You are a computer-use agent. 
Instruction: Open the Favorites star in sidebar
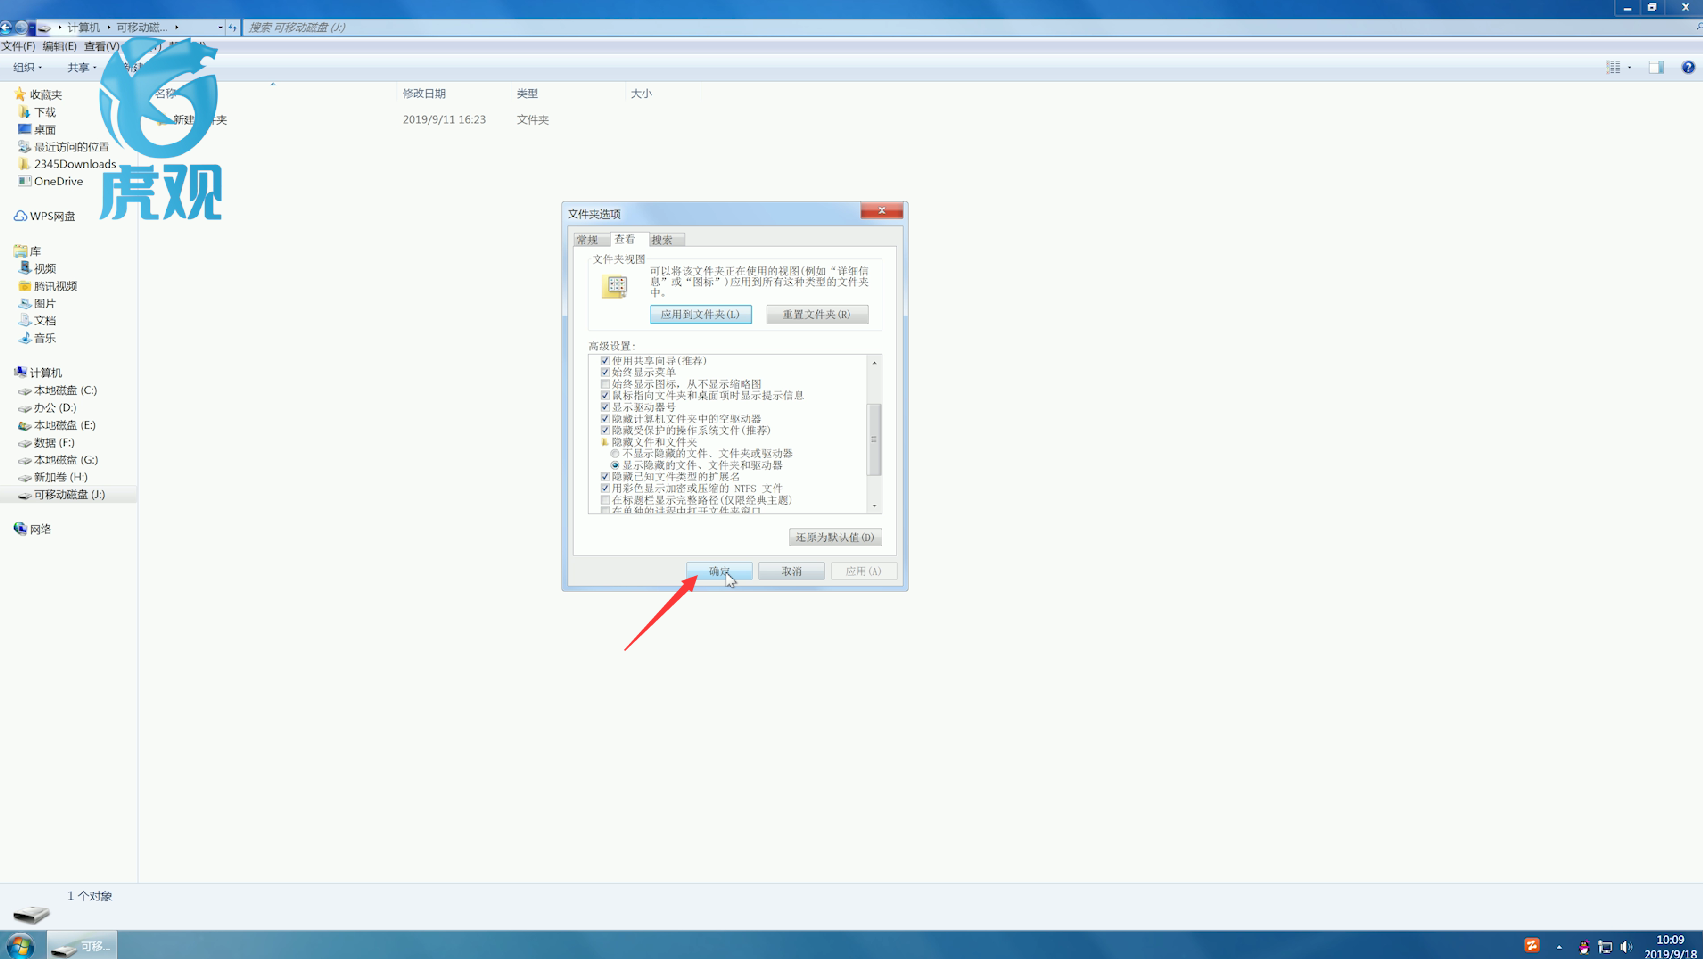(20, 94)
